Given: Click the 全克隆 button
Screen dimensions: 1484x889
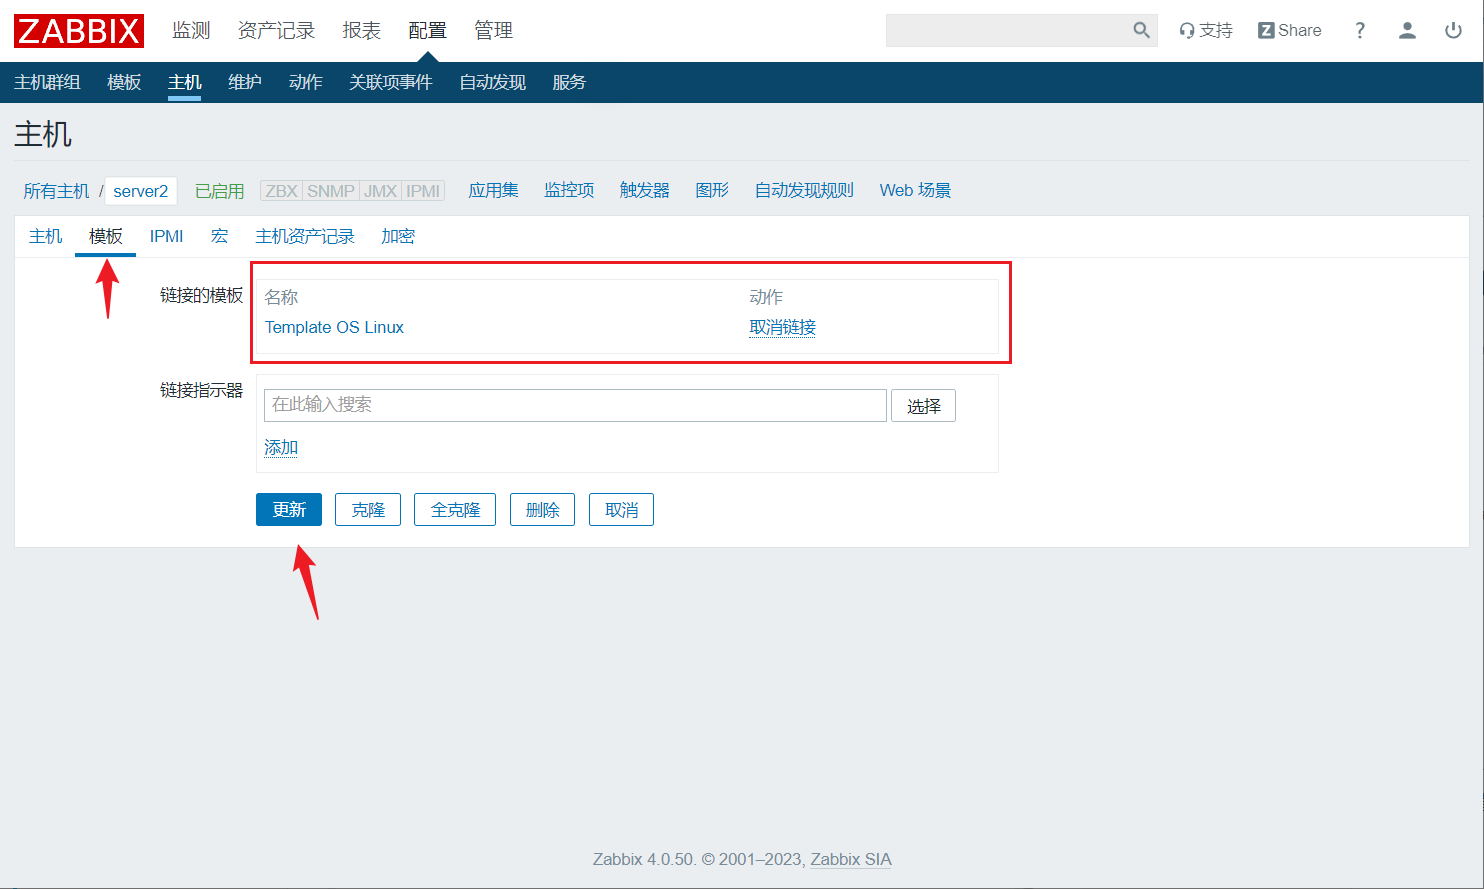Looking at the screenshot, I should (x=455, y=510).
